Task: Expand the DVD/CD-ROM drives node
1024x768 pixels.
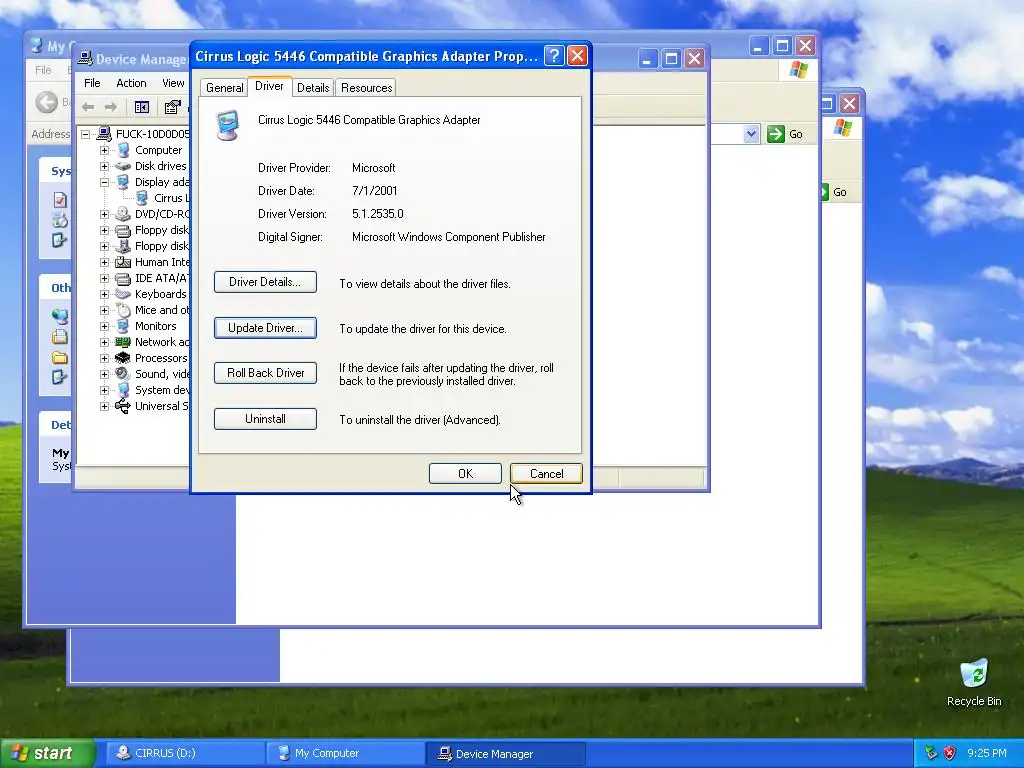Action: tap(104, 214)
